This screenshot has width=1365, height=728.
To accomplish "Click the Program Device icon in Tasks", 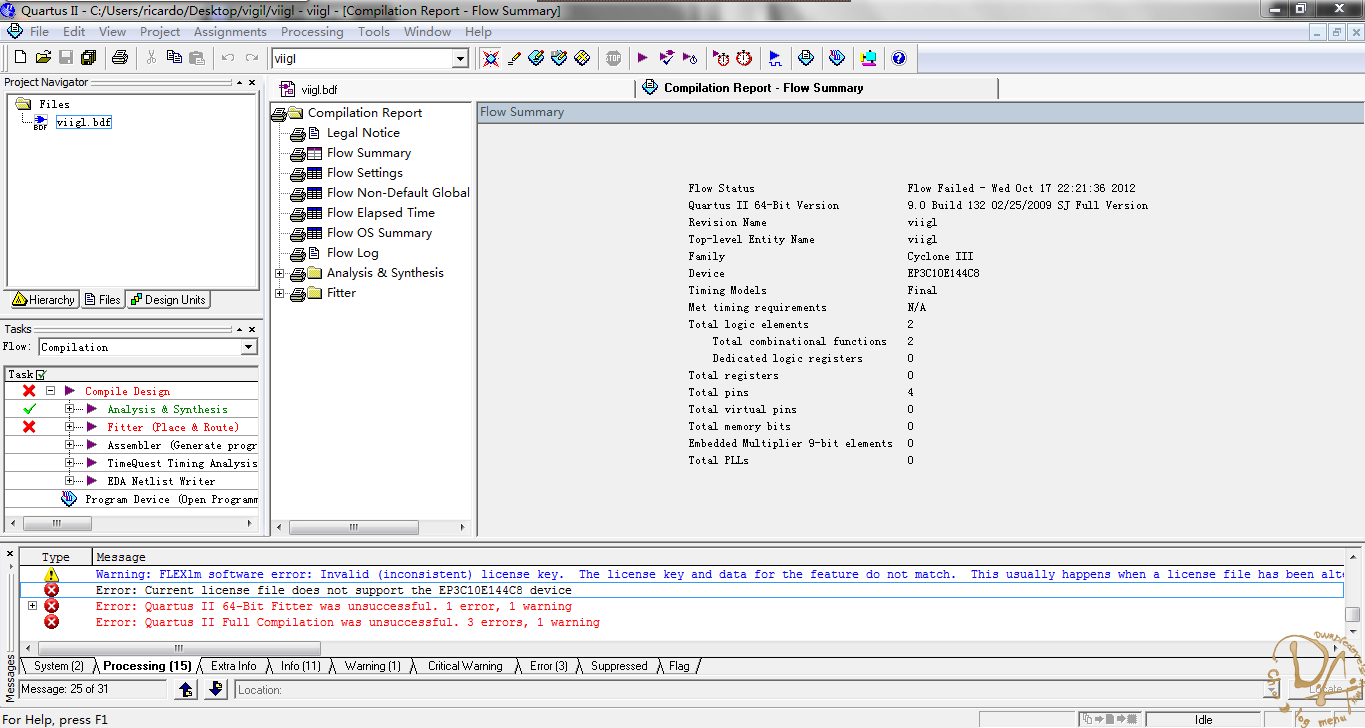I will pyautogui.click(x=69, y=499).
